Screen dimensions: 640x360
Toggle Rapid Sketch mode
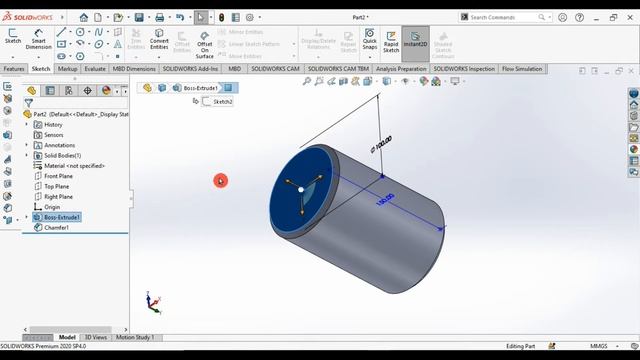(391, 42)
